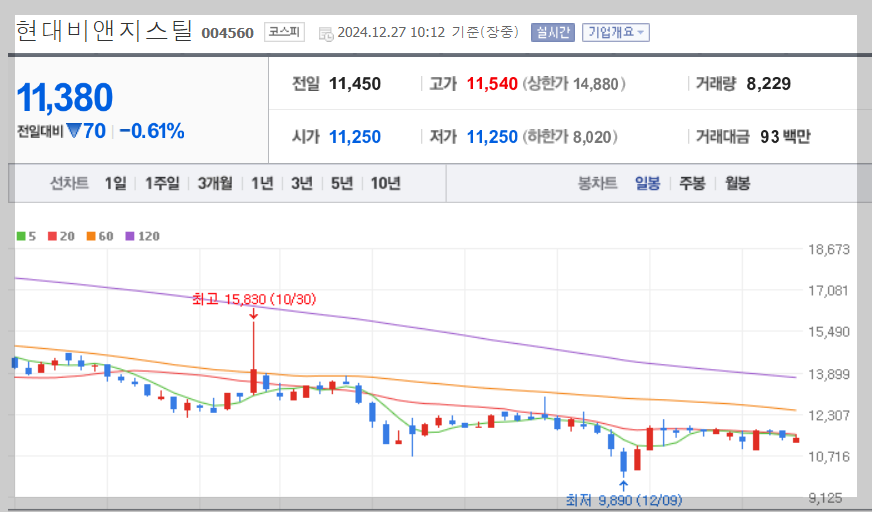872x512 pixels.
Task: Click the upper limit price 14,880
Action: coord(596,84)
